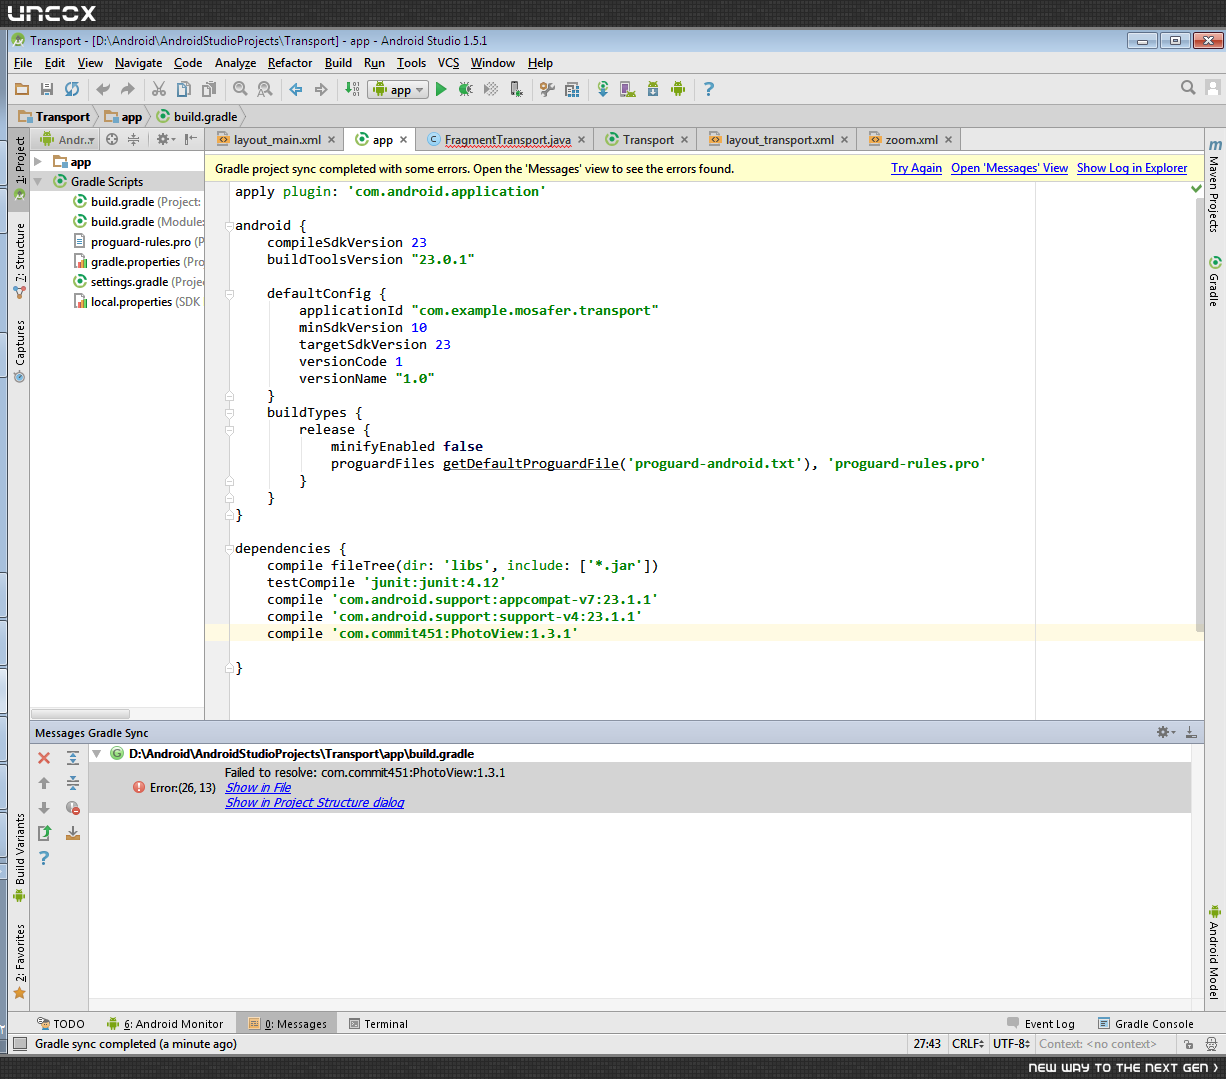Open the Refactor menu
The width and height of the screenshot is (1226, 1079).
pos(290,63)
